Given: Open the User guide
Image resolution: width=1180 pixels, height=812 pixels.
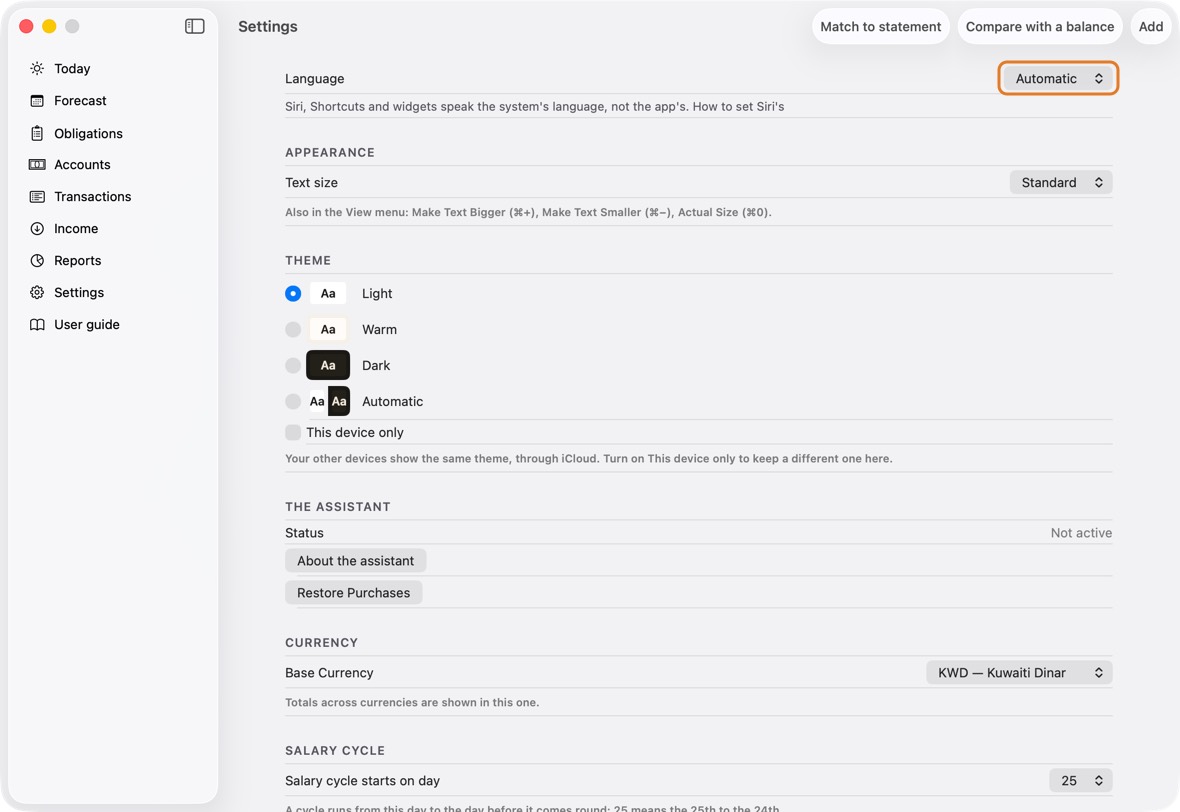Looking at the screenshot, I should pyautogui.click(x=87, y=324).
